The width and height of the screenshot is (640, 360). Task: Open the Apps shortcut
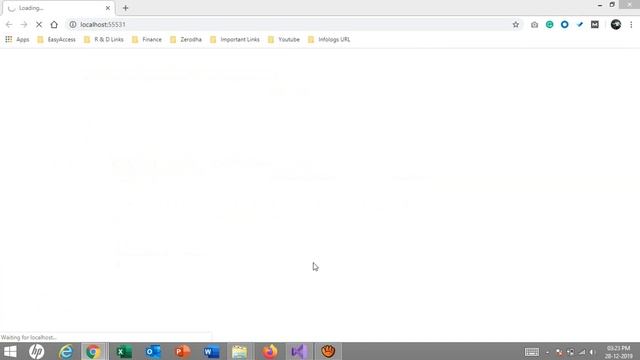pyautogui.click(x=17, y=40)
